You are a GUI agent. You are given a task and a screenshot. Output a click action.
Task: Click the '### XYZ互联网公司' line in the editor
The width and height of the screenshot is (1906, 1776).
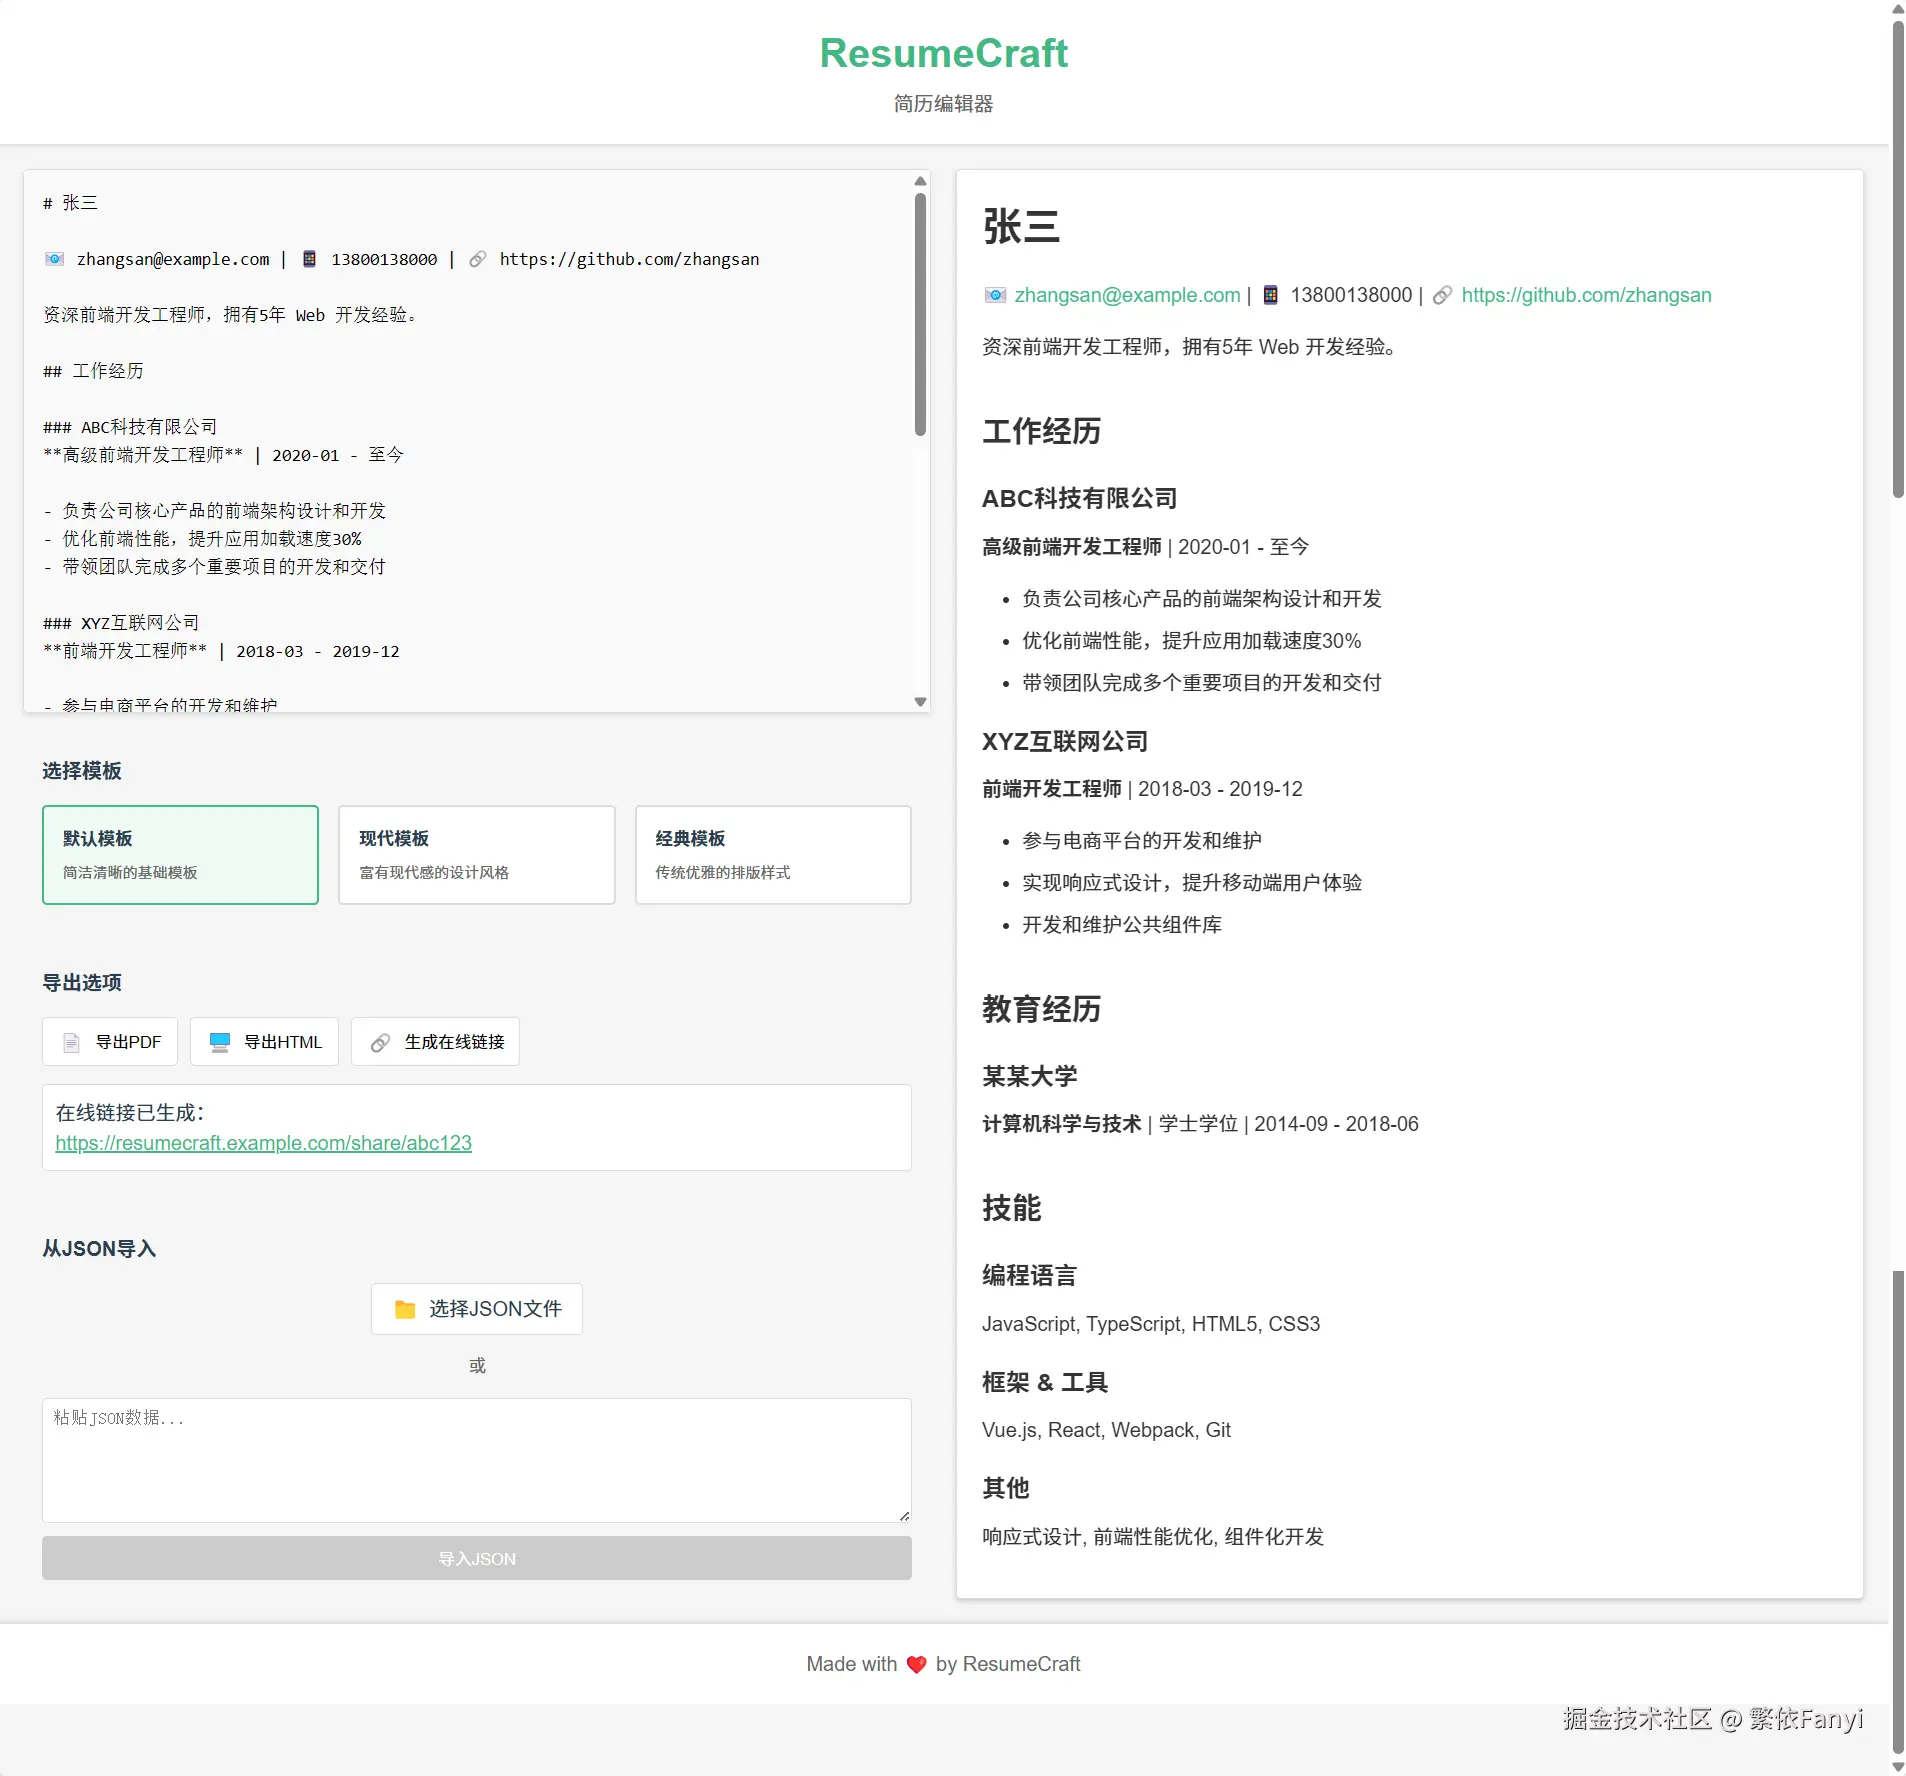pyautogui.click(x=121, y=623)
